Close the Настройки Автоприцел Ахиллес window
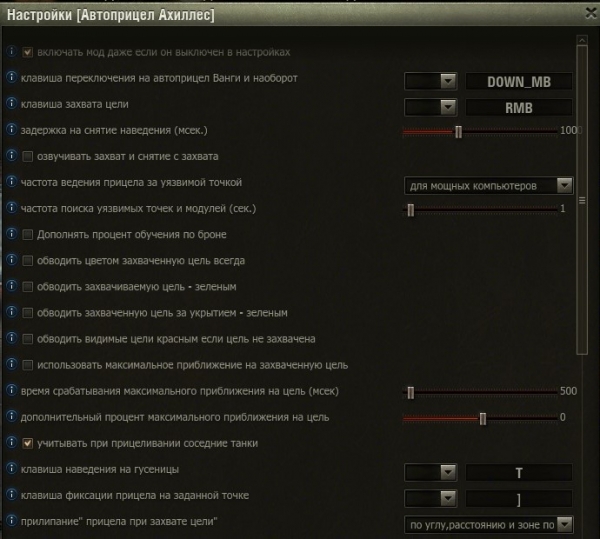This screenshot has width=600, height=539. click(x=591, y=13)
